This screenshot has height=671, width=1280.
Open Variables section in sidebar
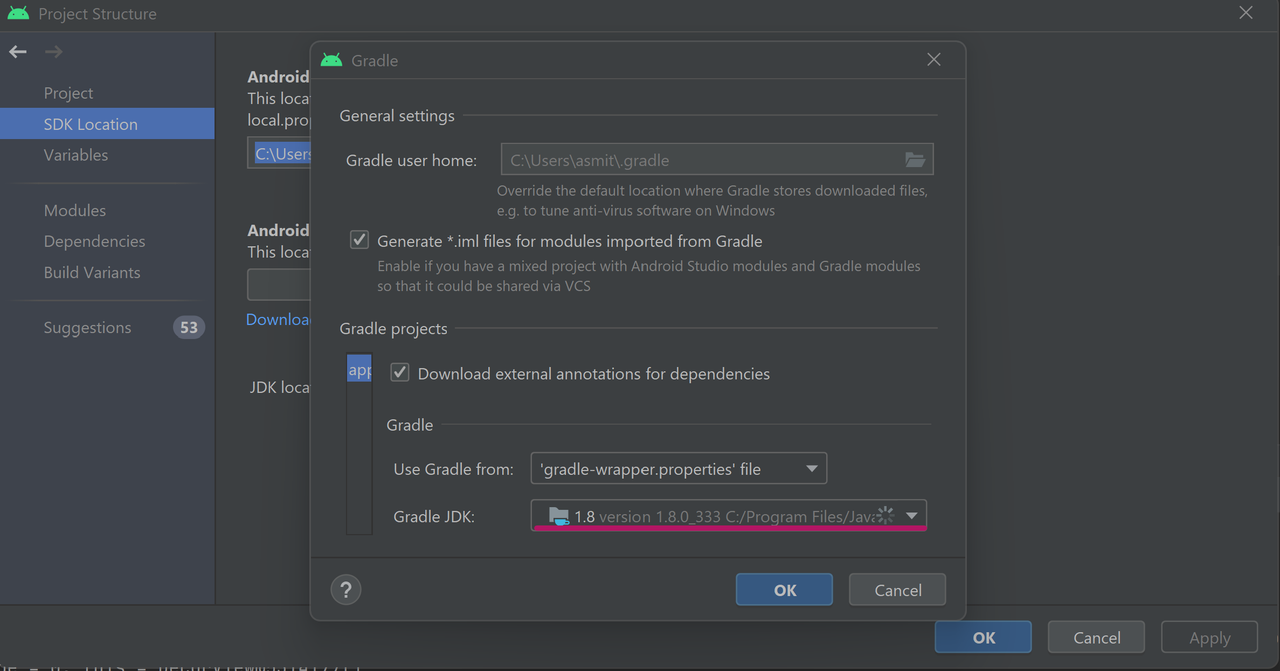[x=75, y=155]
